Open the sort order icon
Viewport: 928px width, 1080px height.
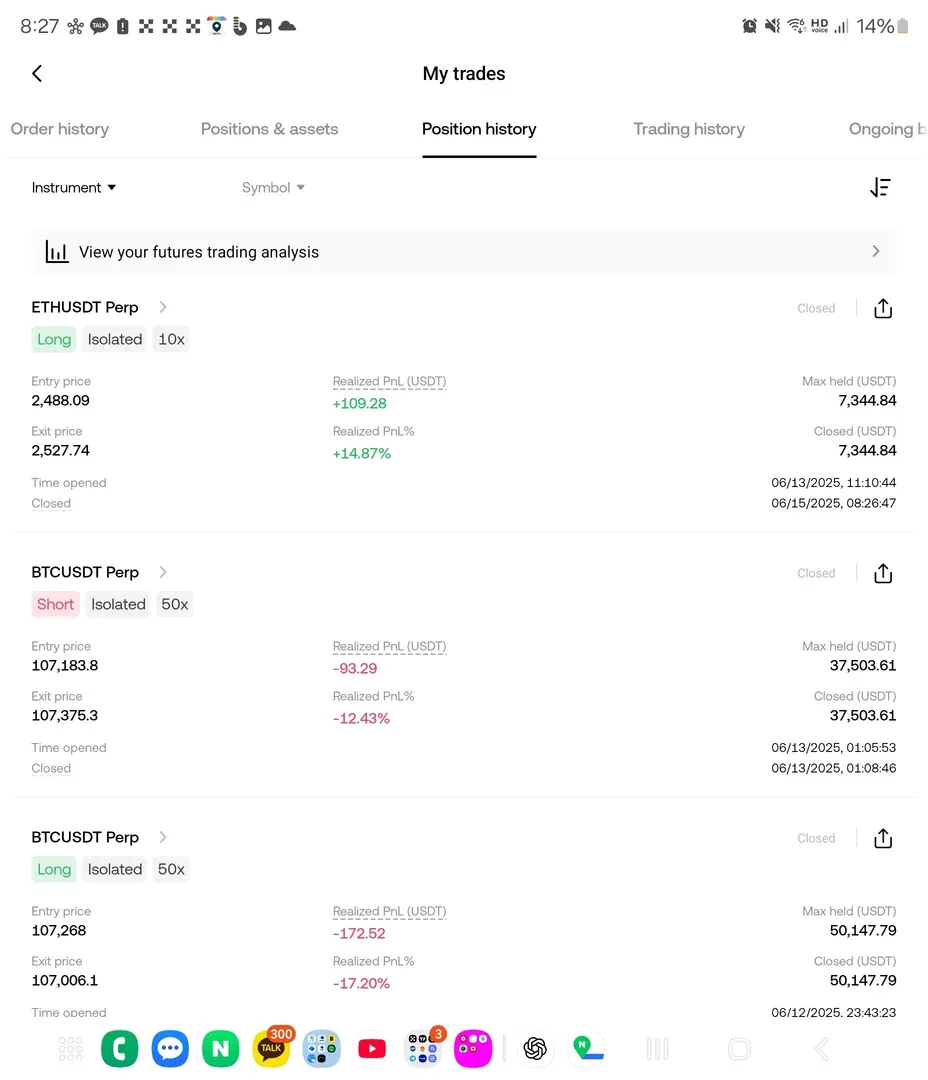[880, 187]
